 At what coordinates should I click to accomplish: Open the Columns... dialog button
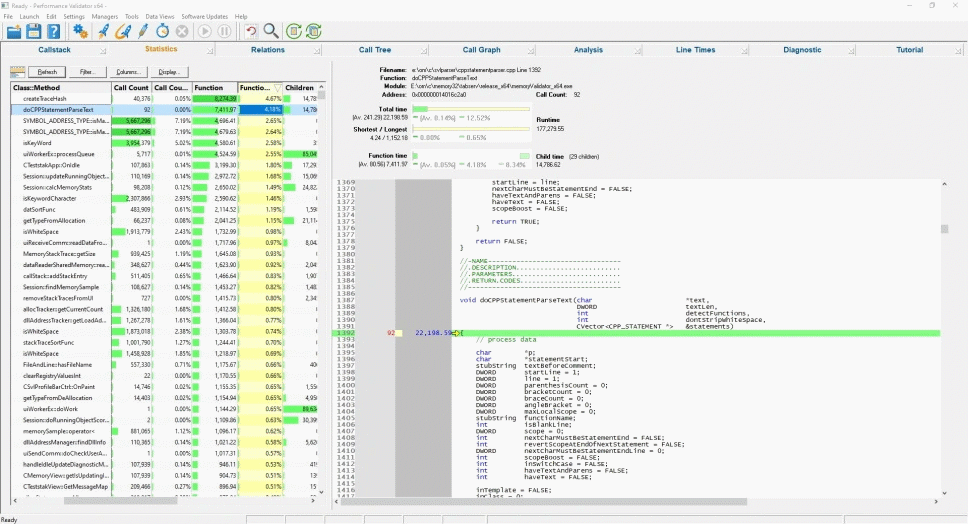click(x=127, y=72)
